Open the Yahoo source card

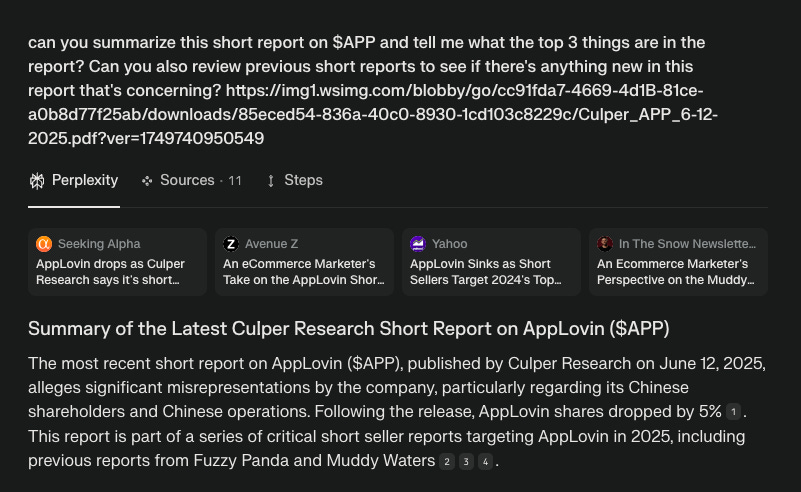(491, 262)
